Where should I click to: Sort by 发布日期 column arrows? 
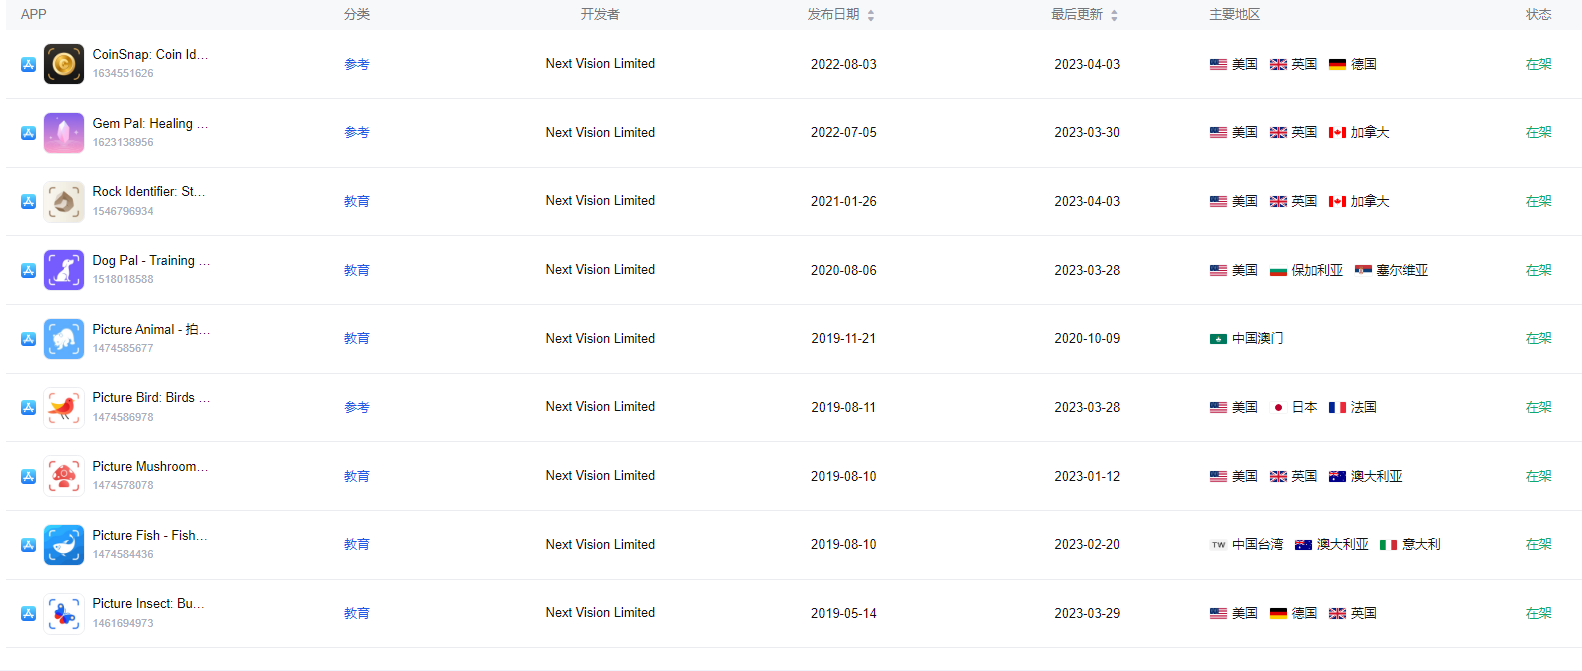[x=871, y=15]
